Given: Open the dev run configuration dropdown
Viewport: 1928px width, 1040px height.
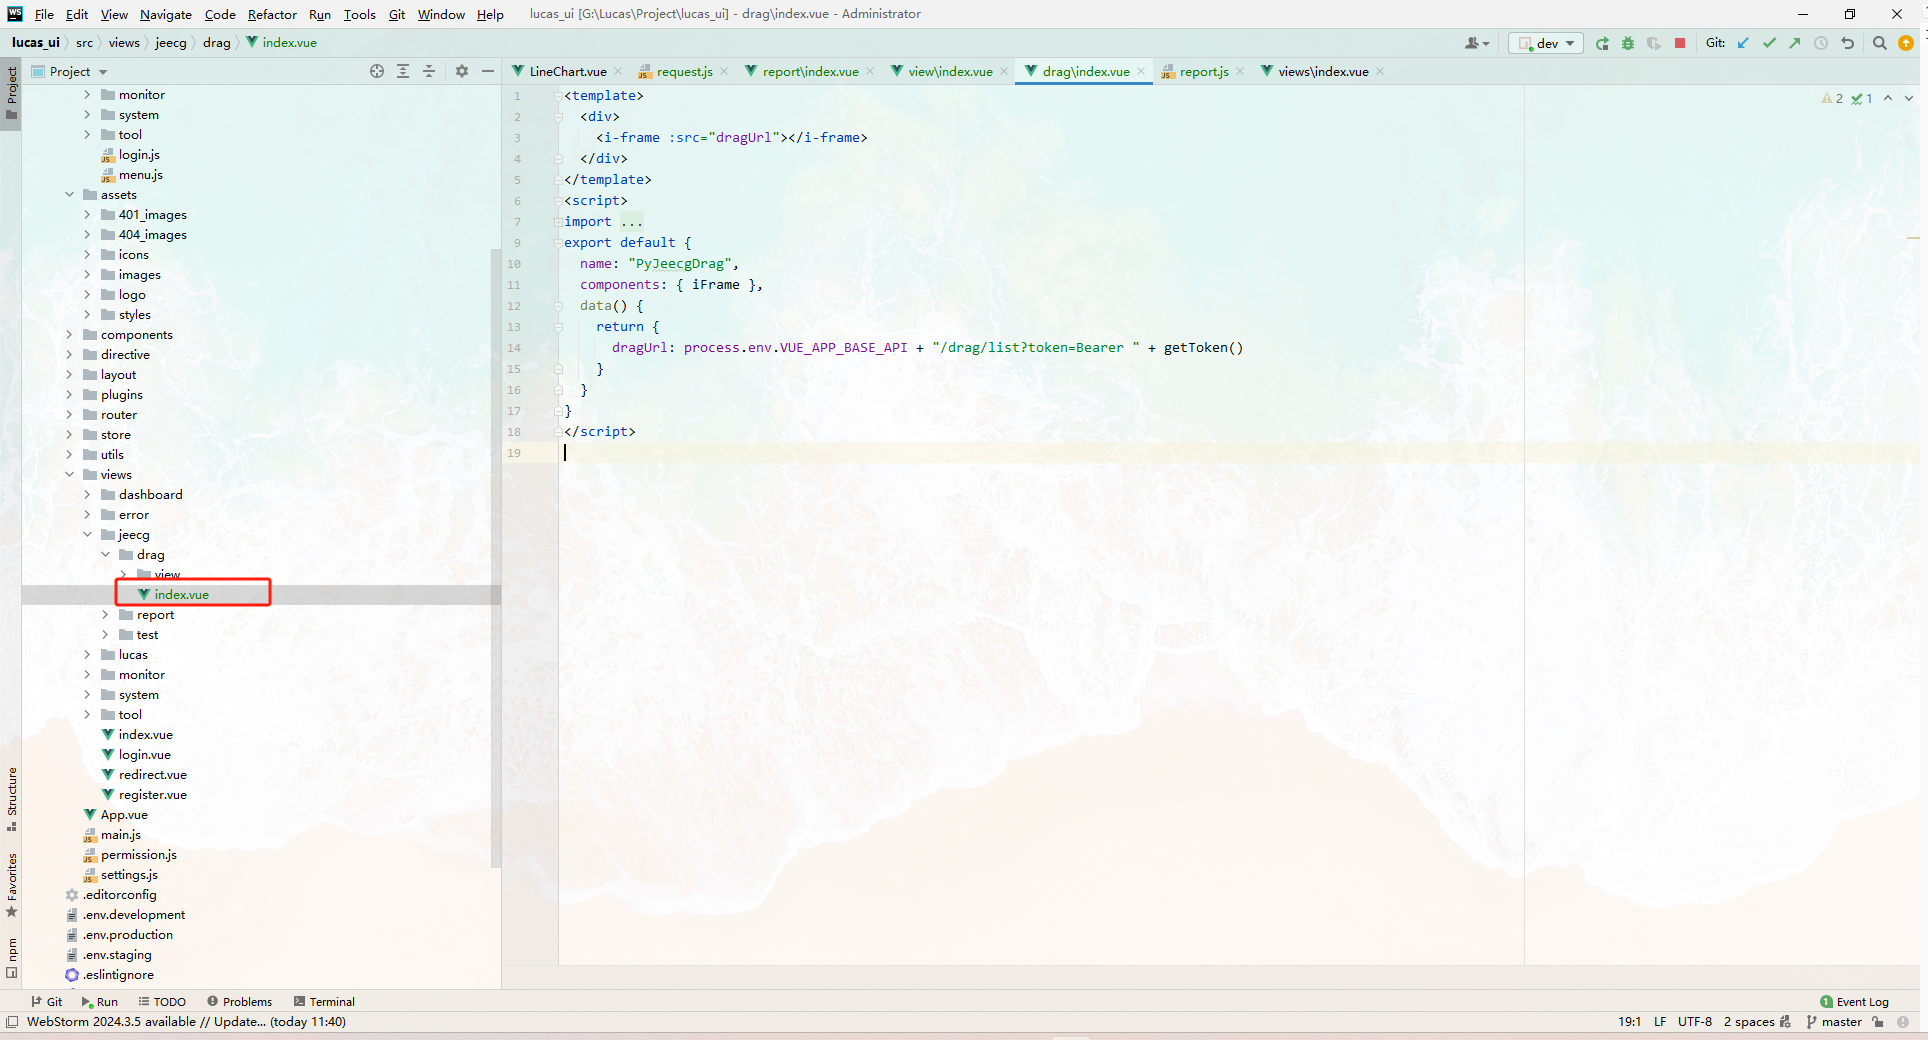Looking at the screenshot, I should 1546,43.
